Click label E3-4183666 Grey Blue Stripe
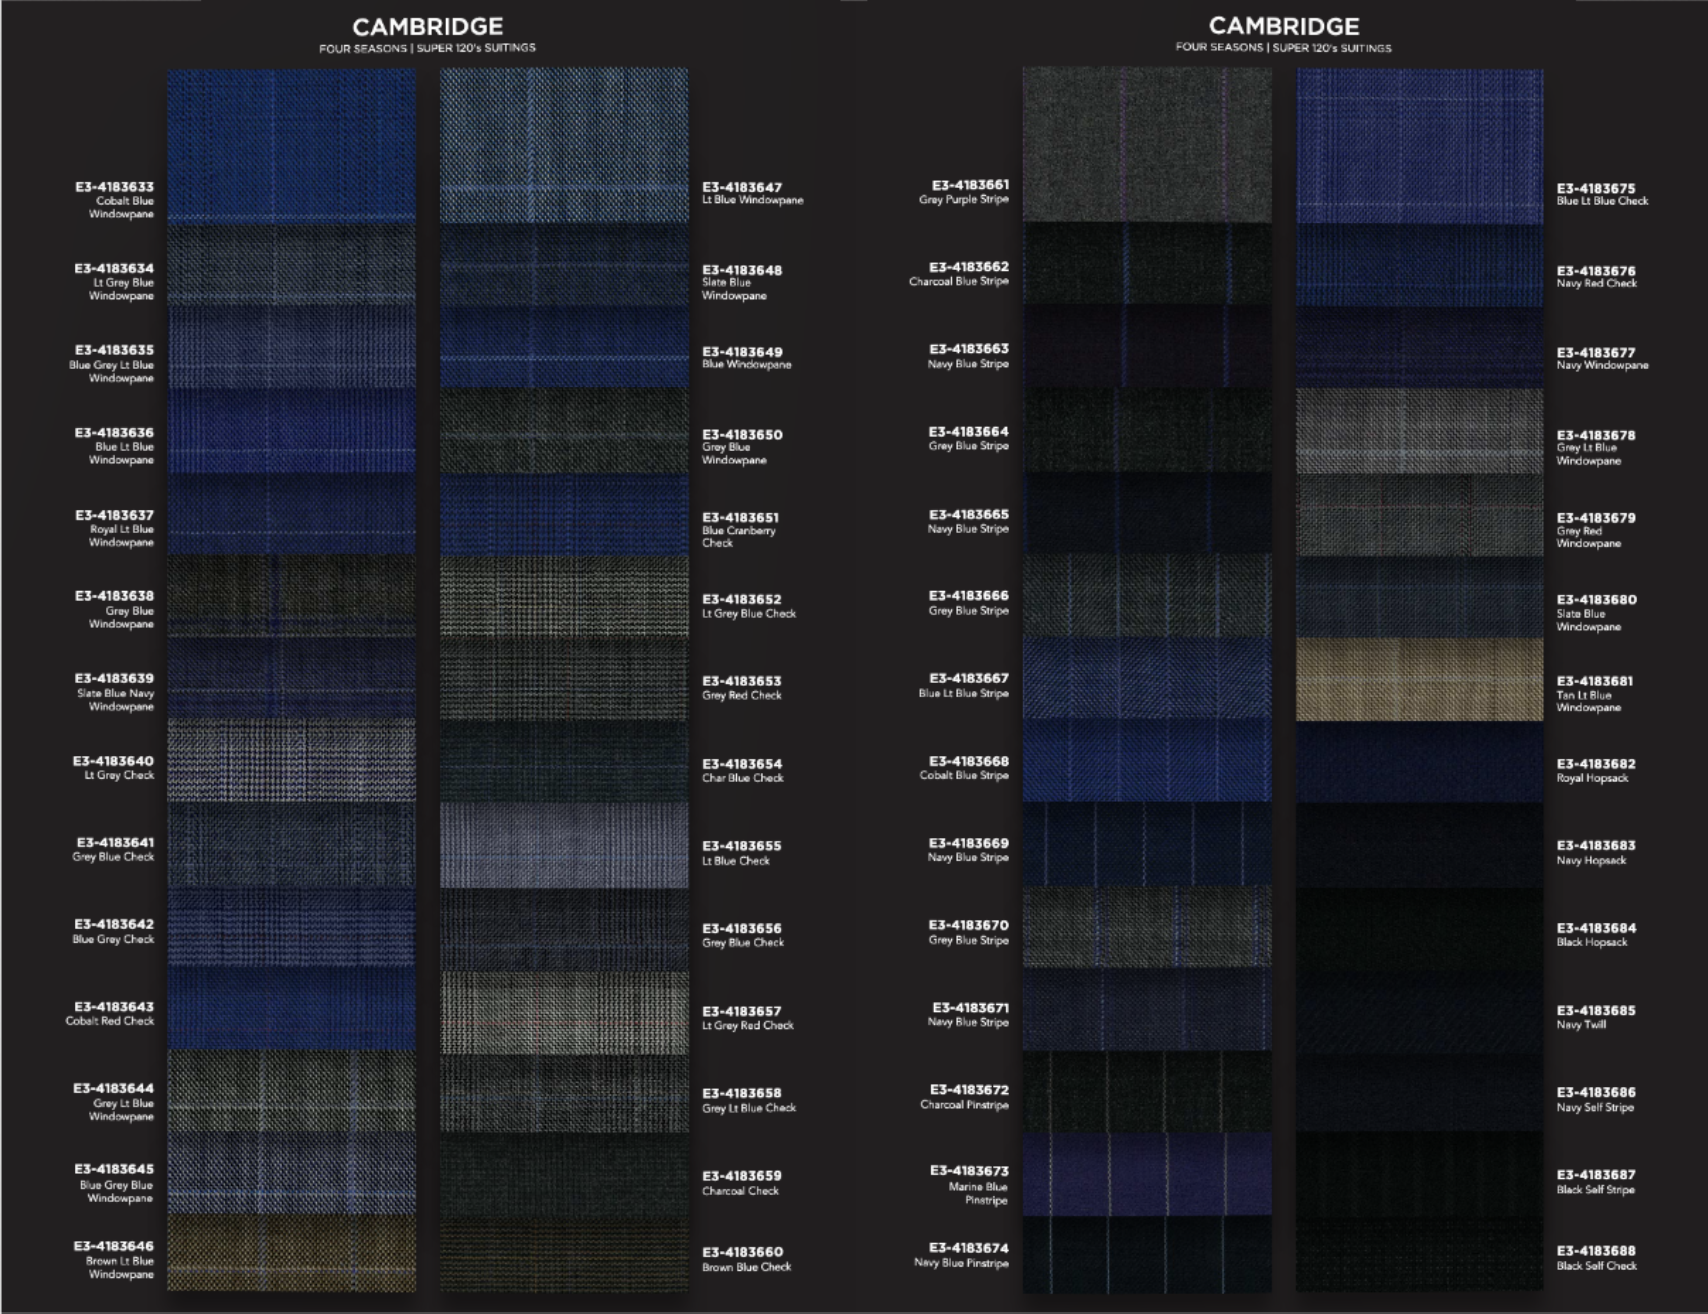The width and height of the screenshot is (1708, 1314). pyautogui.click(x=968, y=603)
